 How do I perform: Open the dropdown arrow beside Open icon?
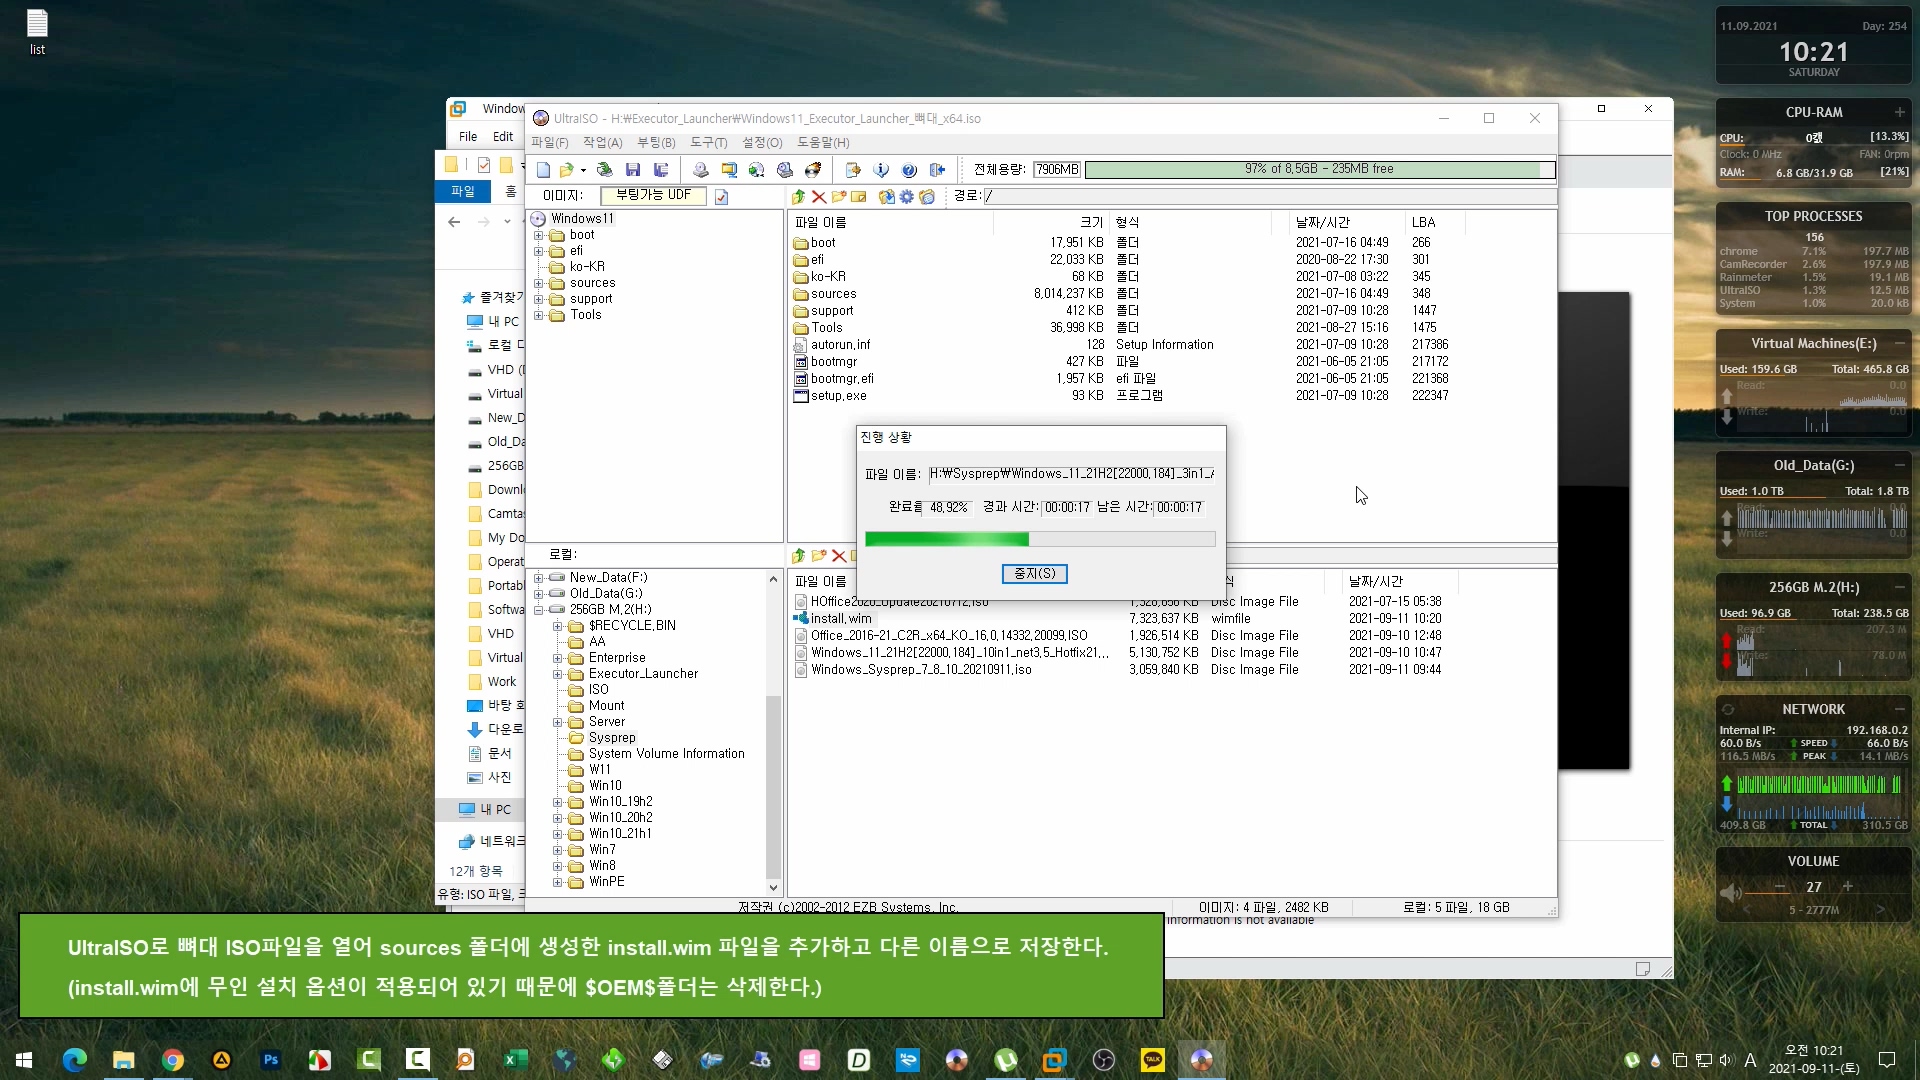(x=583, y=170)
